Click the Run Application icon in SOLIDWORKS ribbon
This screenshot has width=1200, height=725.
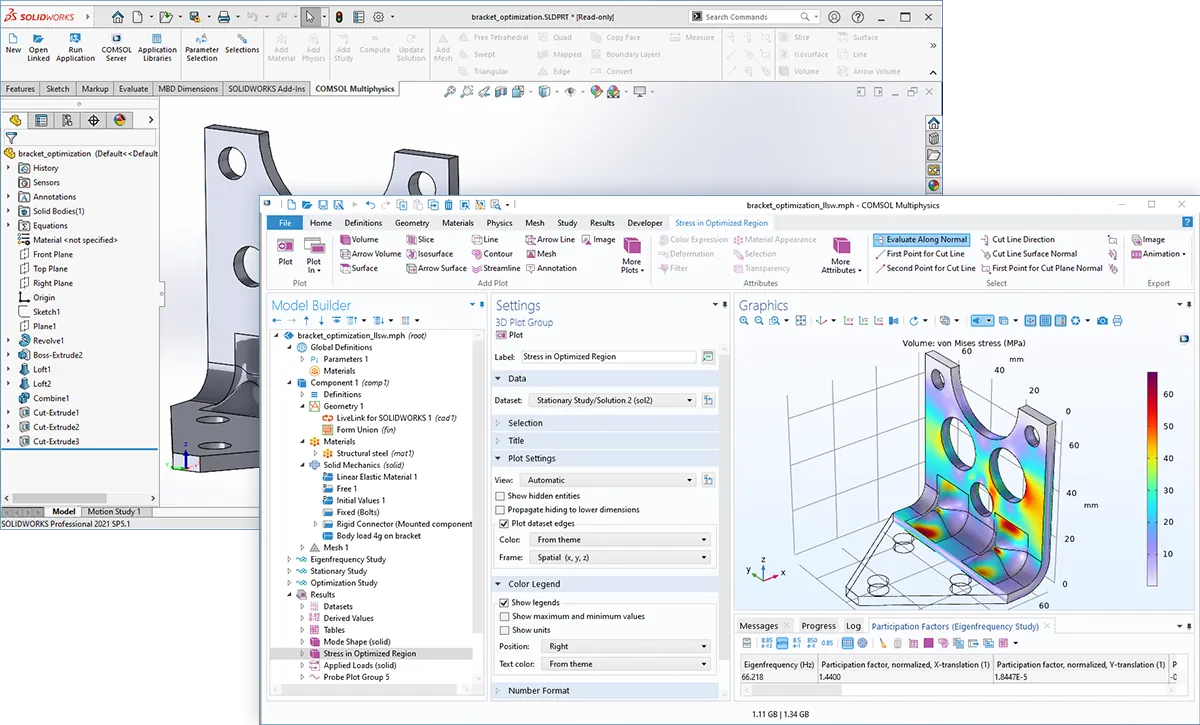[x=76, y=40]
